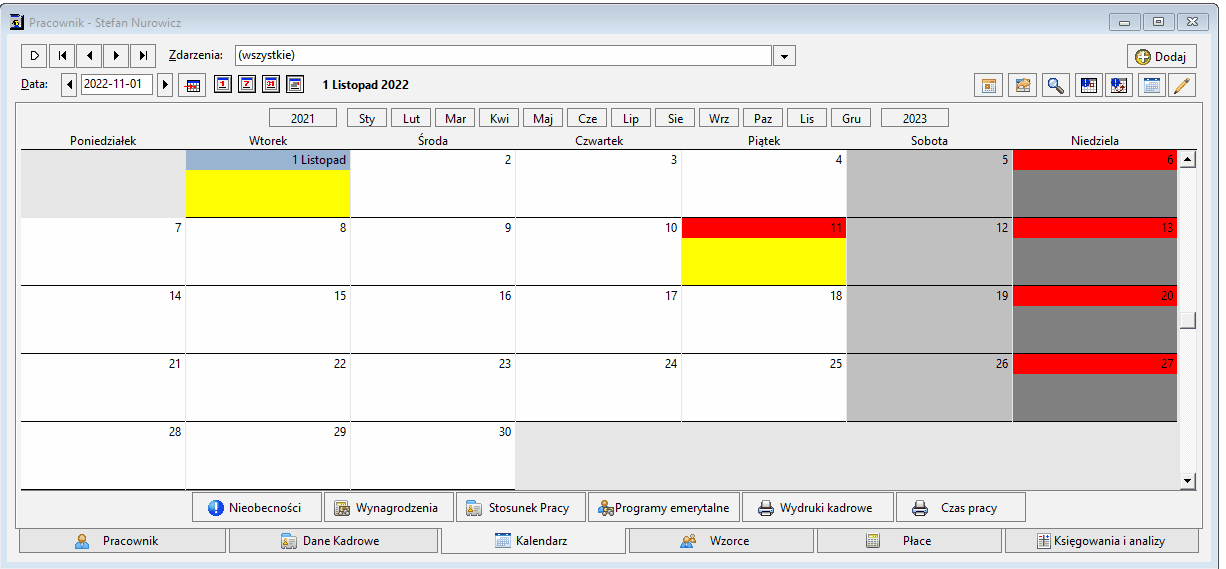Click the week view icon marked 7

[247, 84]
